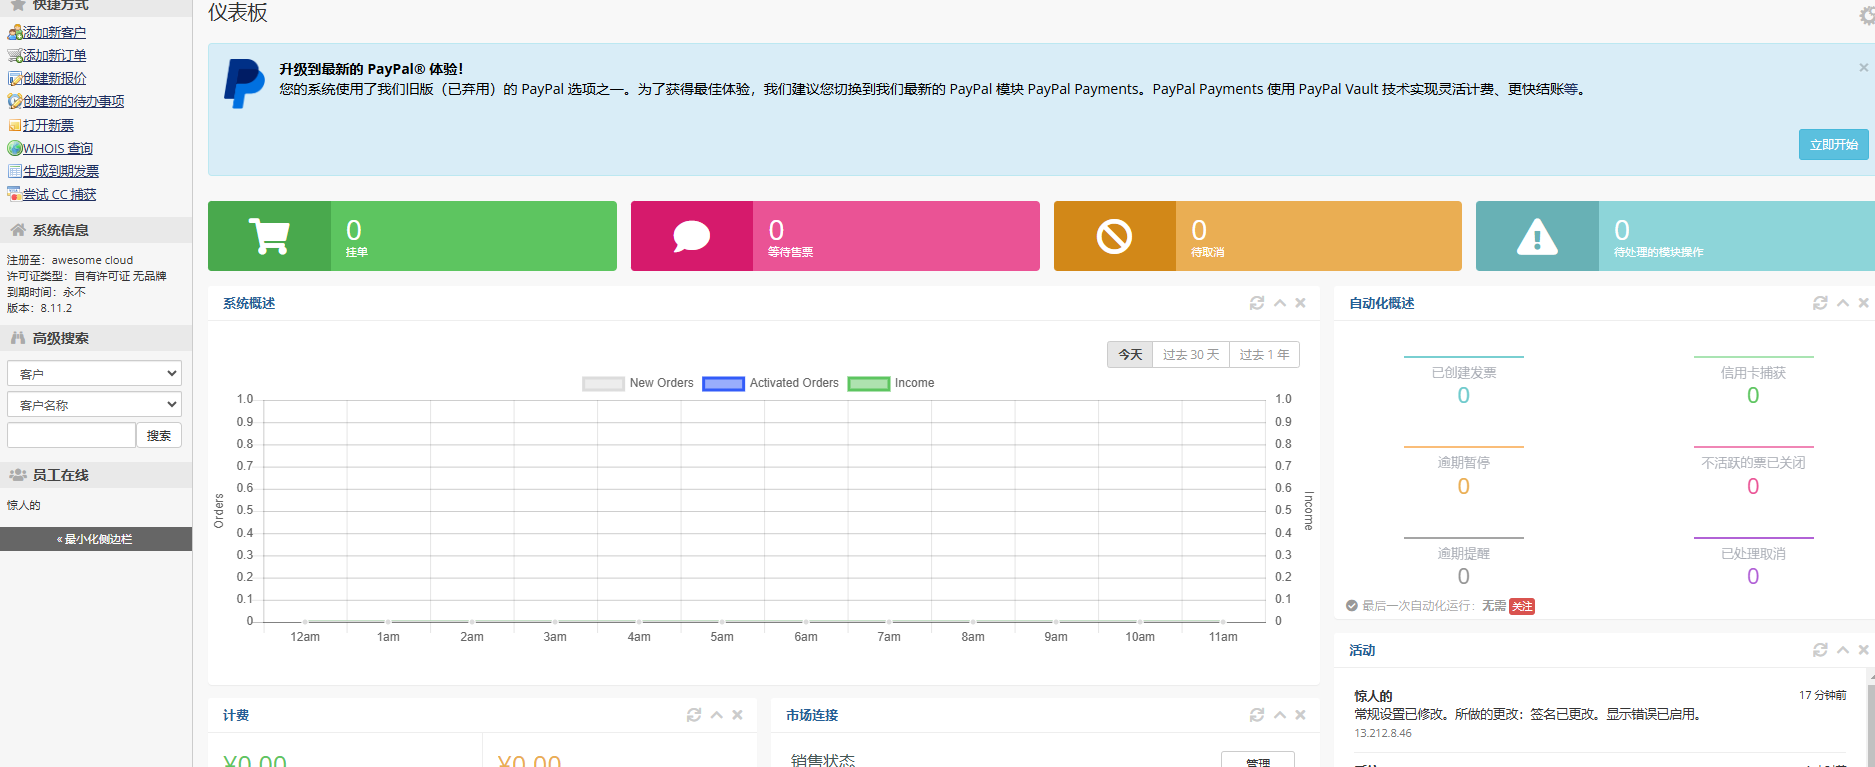Toggle Activated Orders legend series
Screen dimensions: 1875x767
point(771,383)
